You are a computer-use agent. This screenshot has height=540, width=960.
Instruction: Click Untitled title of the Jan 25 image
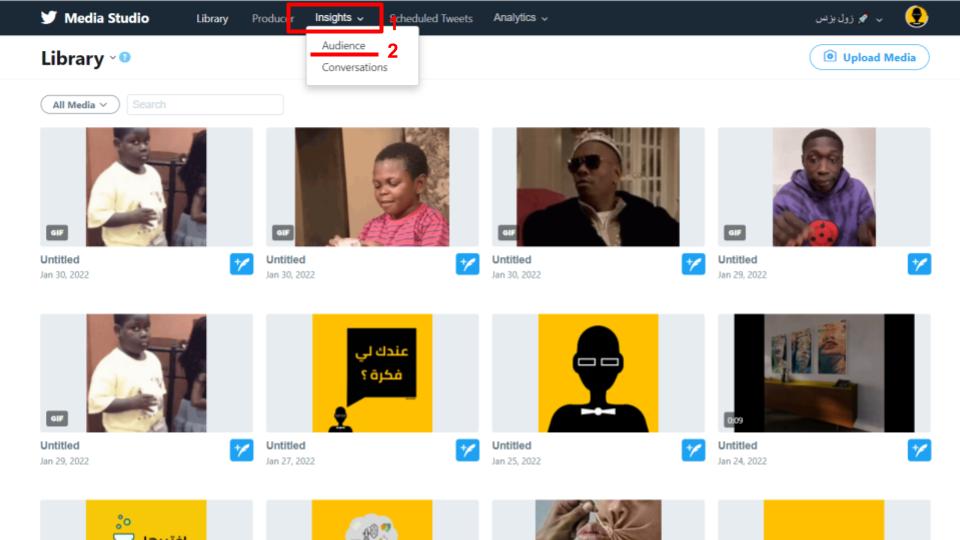tap(511, 446)
